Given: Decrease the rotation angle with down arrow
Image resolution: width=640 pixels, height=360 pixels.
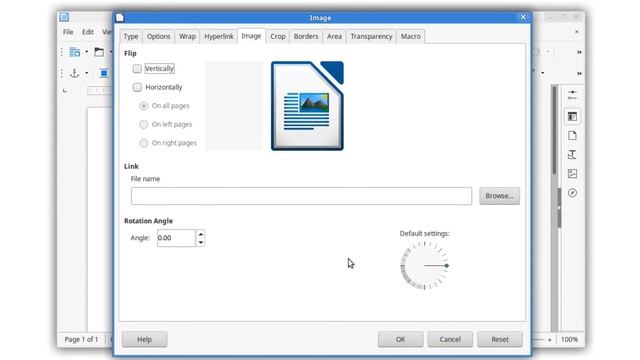Looking at the screenshot, I should coord(200,242).
